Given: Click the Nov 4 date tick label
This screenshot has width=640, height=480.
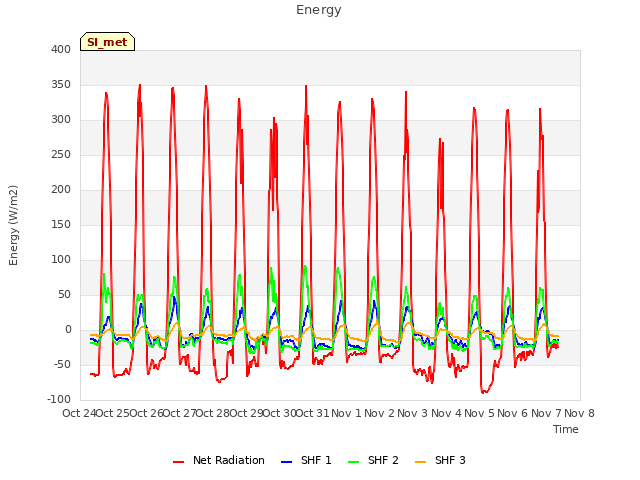Looking at the screenshot, I should click(x=446, y=413).
